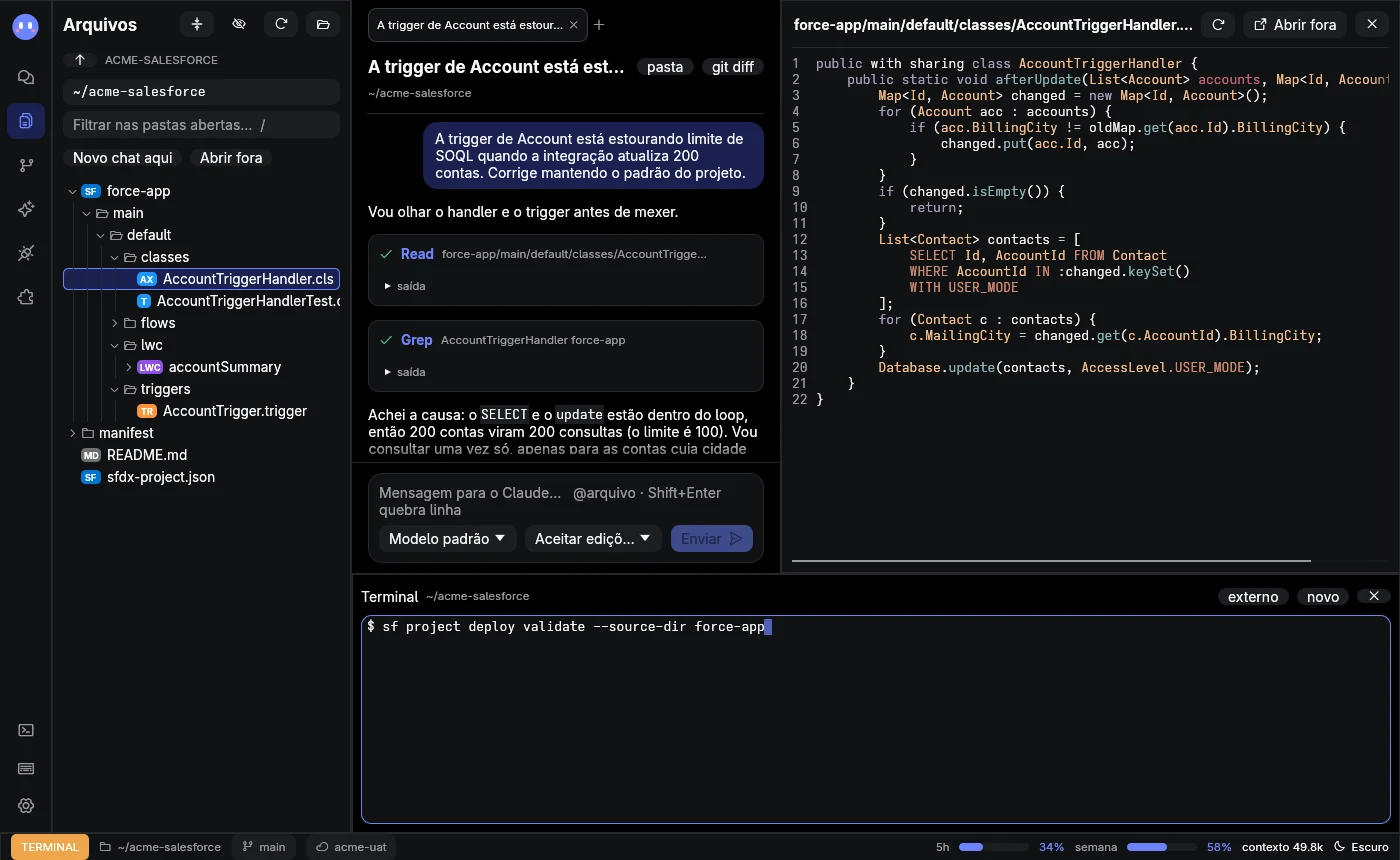Image resolution: width=1400 pixels, height=860 pixels.
Task: Expand the Grep step saída output
Action: [405, 372]
